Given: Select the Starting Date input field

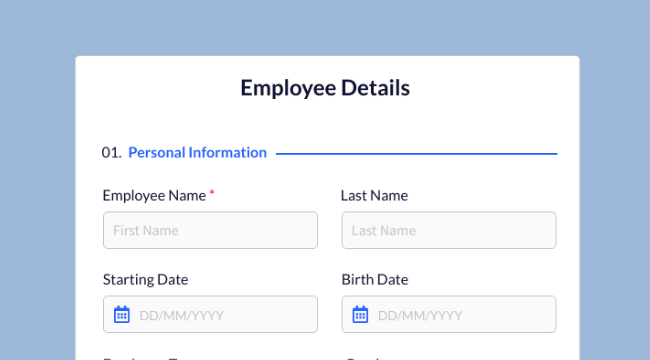Looking at the screenshot, I should coord(210,314).
